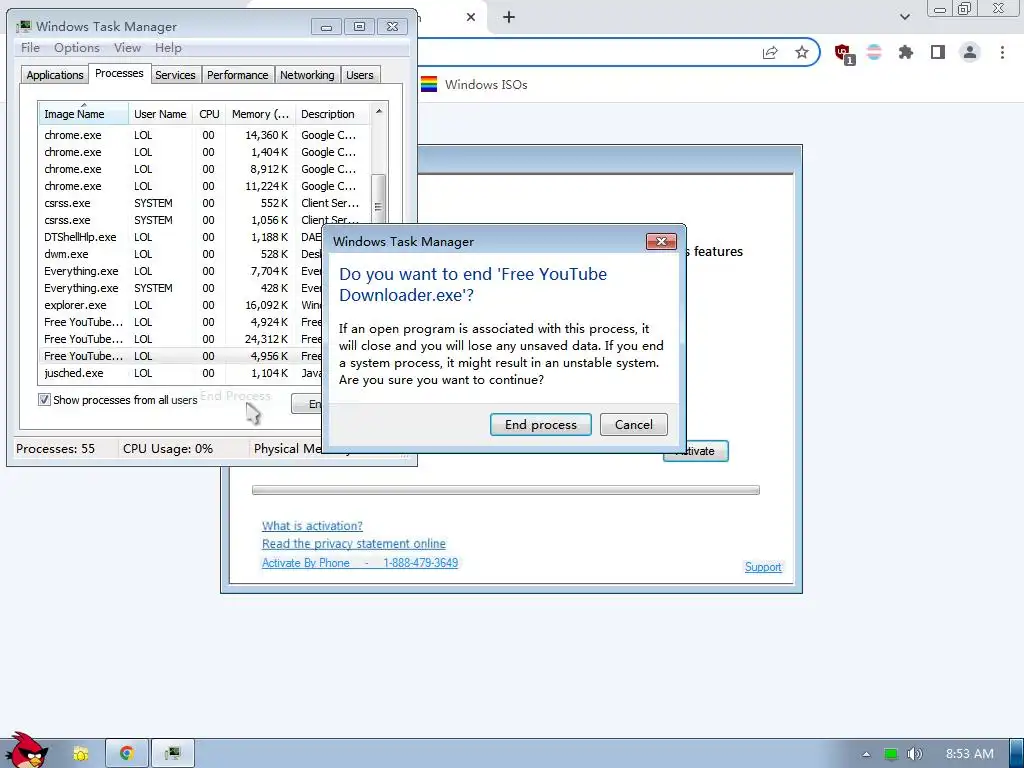The image size is (1024, 768).
Task: Open the Chrome extensions puzzle icon
Action: [x=906, y=53]
